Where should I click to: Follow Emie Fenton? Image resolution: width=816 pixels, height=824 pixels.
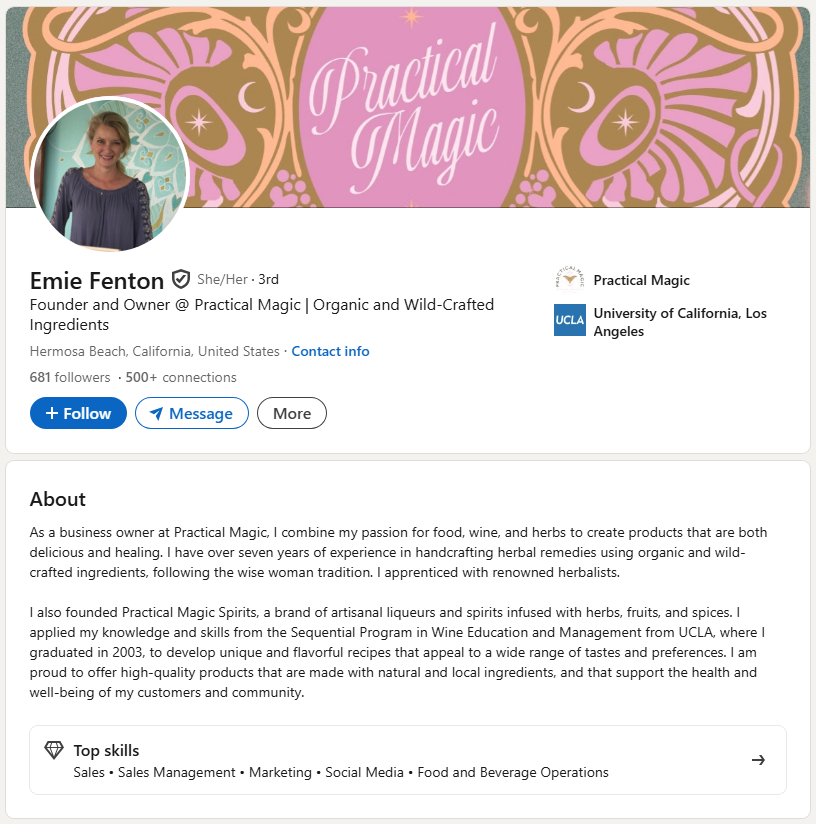[78, 413]
